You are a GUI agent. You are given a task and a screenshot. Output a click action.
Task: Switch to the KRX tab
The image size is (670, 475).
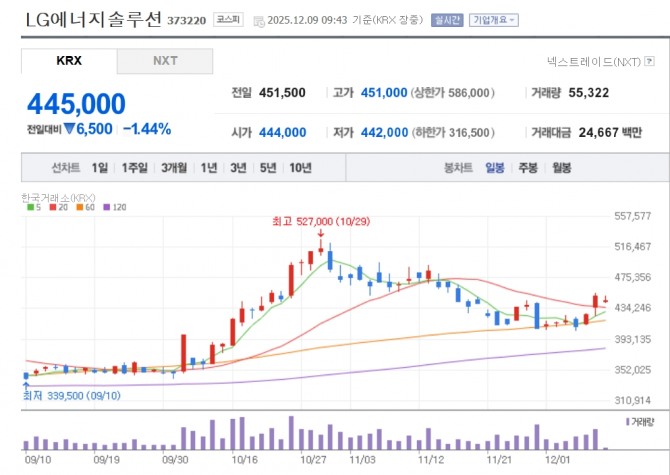point(69,61)
